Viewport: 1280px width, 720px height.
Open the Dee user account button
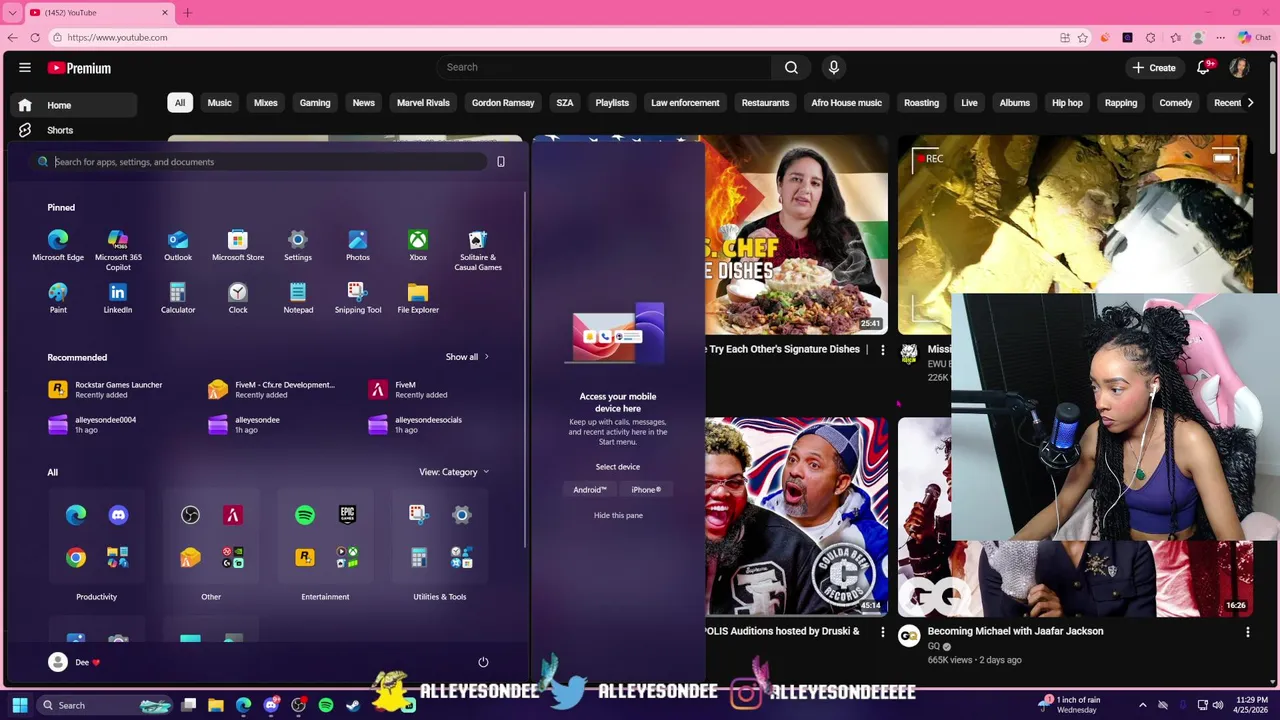tap(74, 662)
